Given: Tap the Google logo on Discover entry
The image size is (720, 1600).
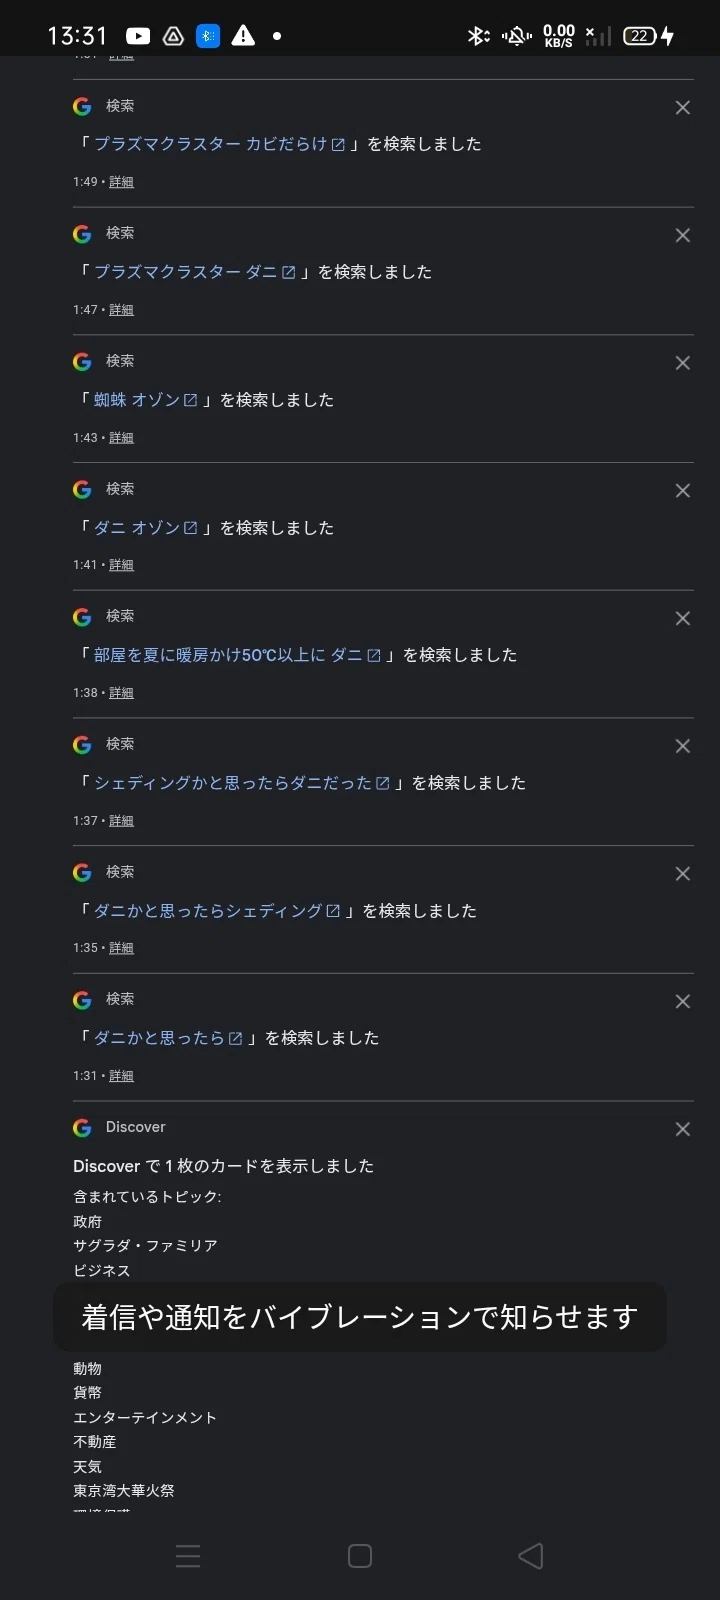Looking at the screenshot, I should click(x=82, y=1128).
